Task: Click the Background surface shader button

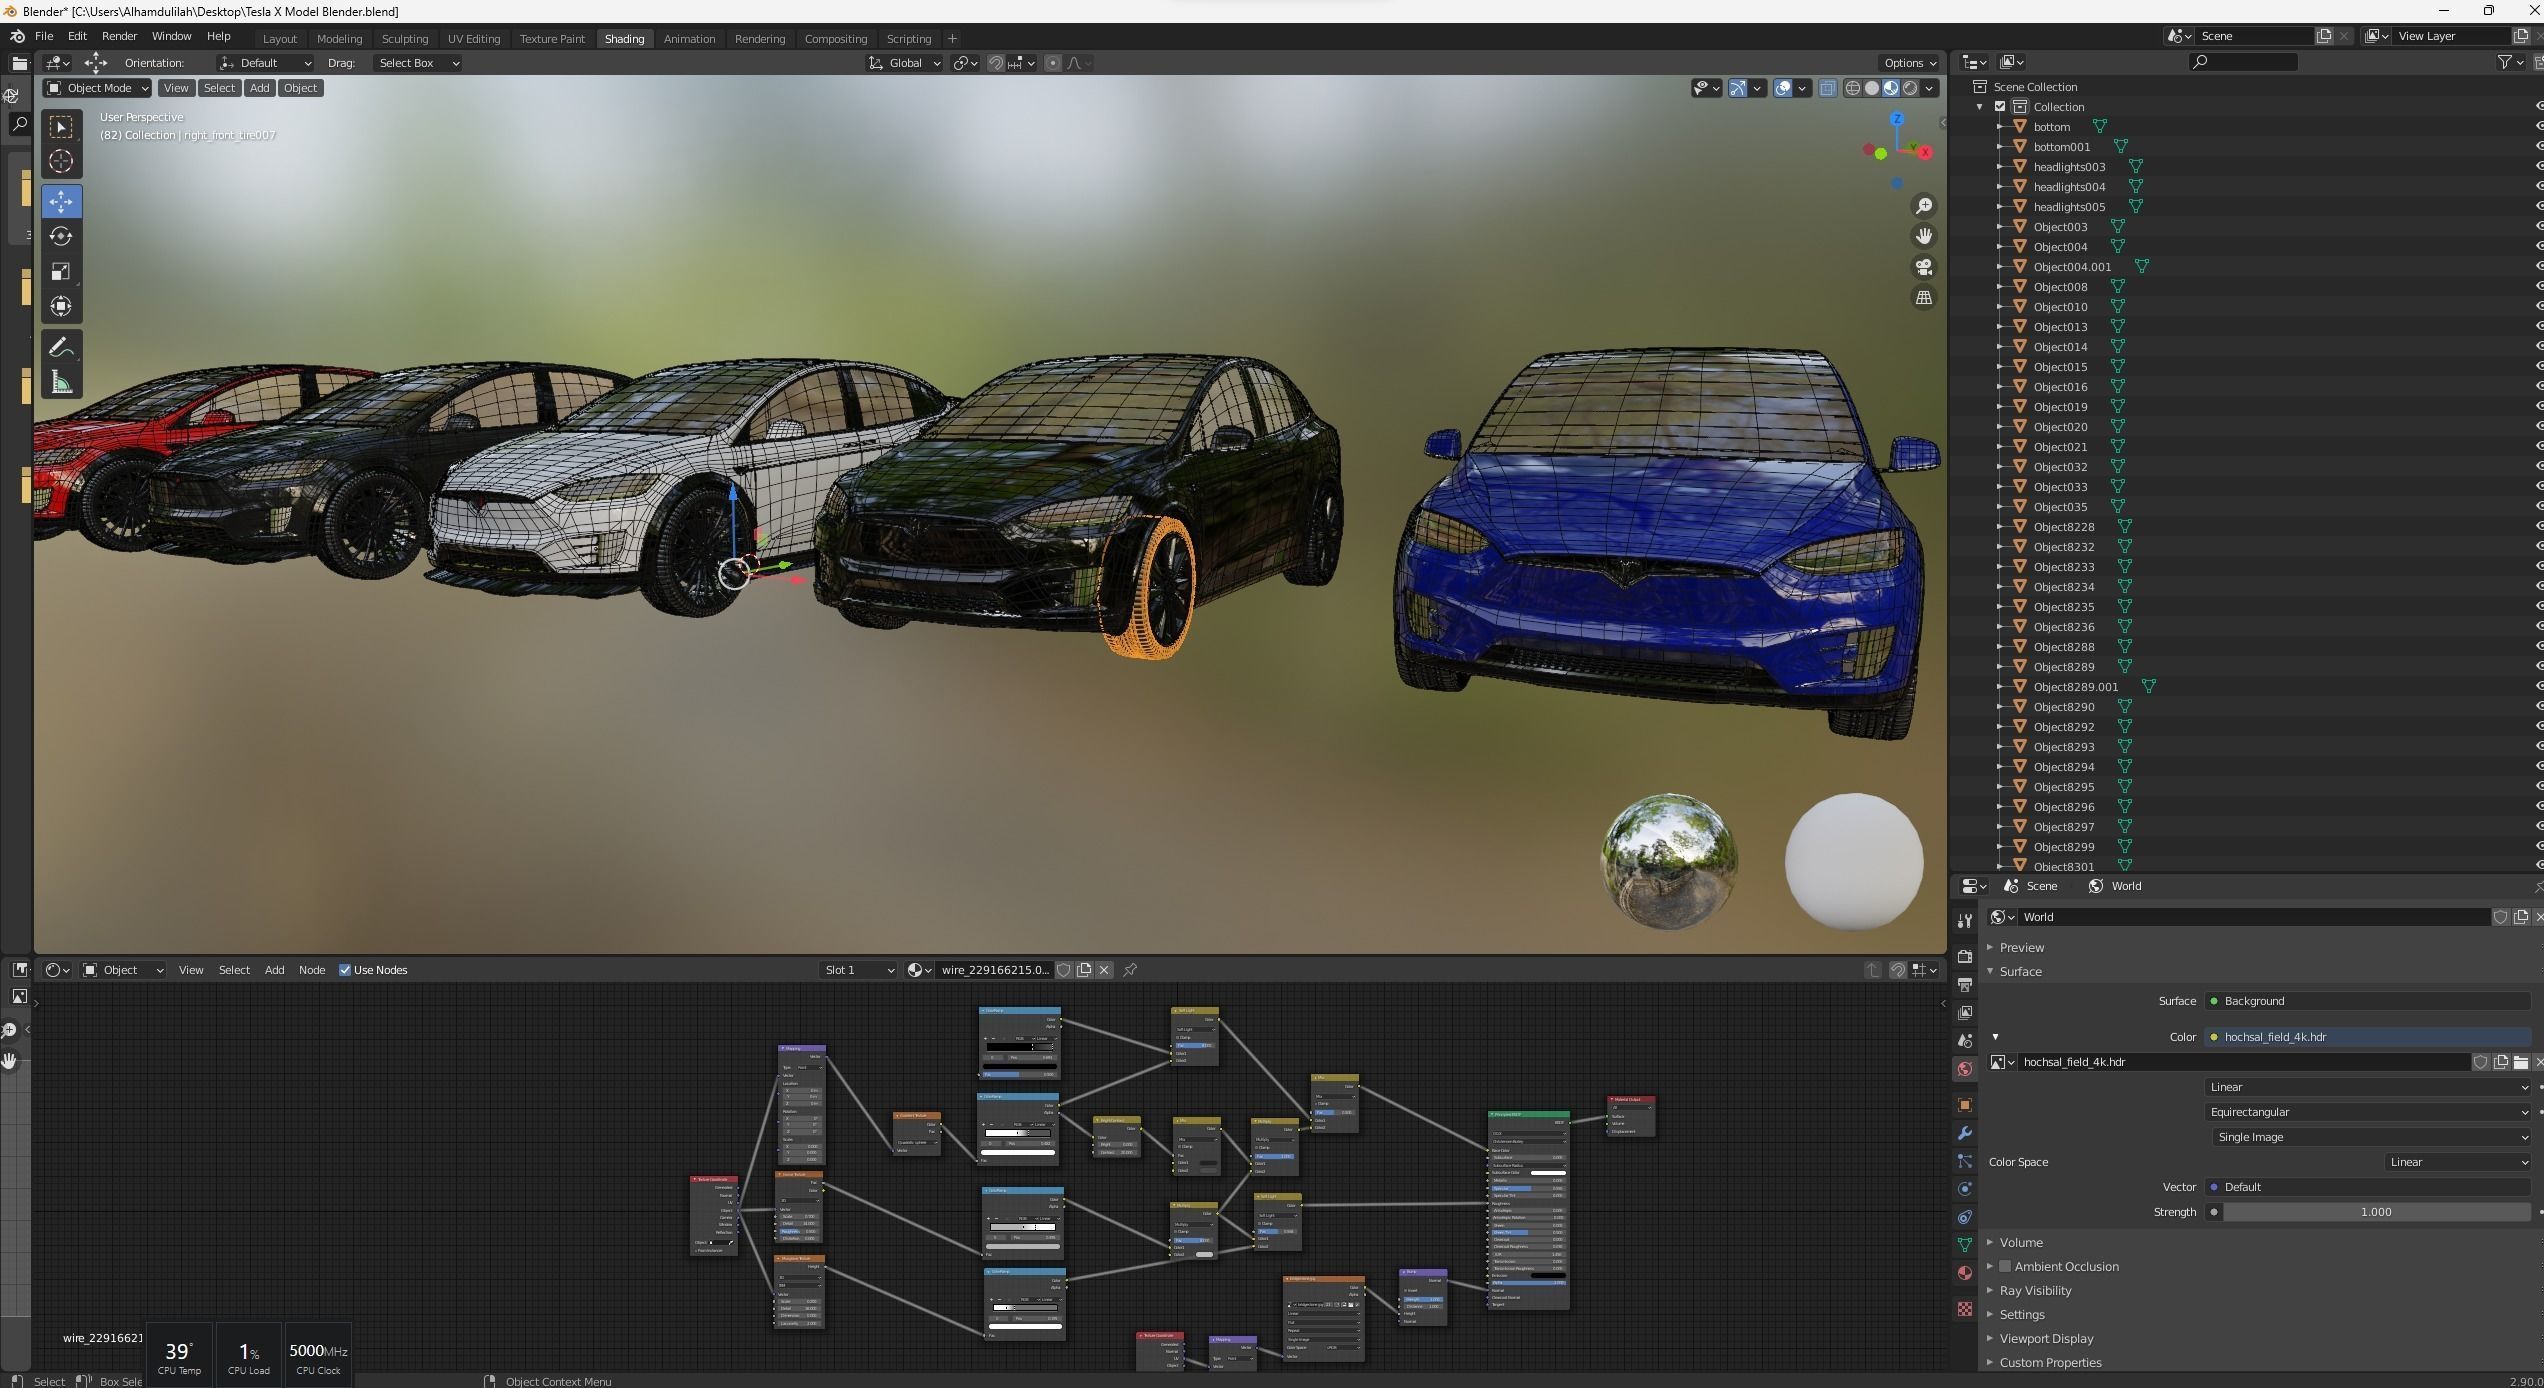Action: pos(2367,1001)
